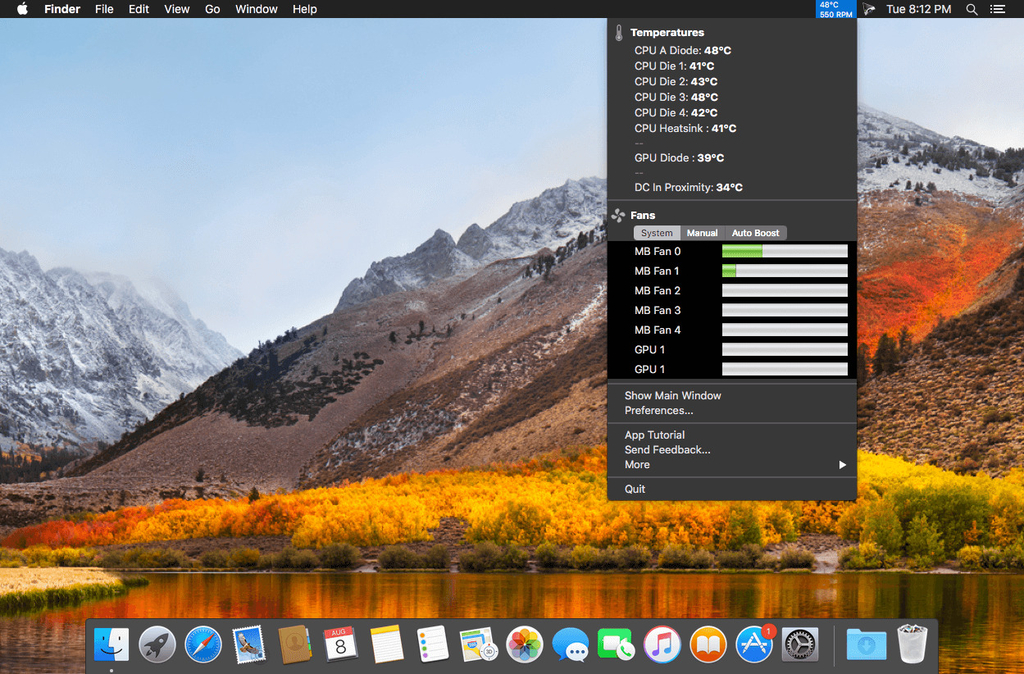Expand the More submenu arrow
Screen dimensions: 1024x674
pyautogui.click(x=842, y=465)
